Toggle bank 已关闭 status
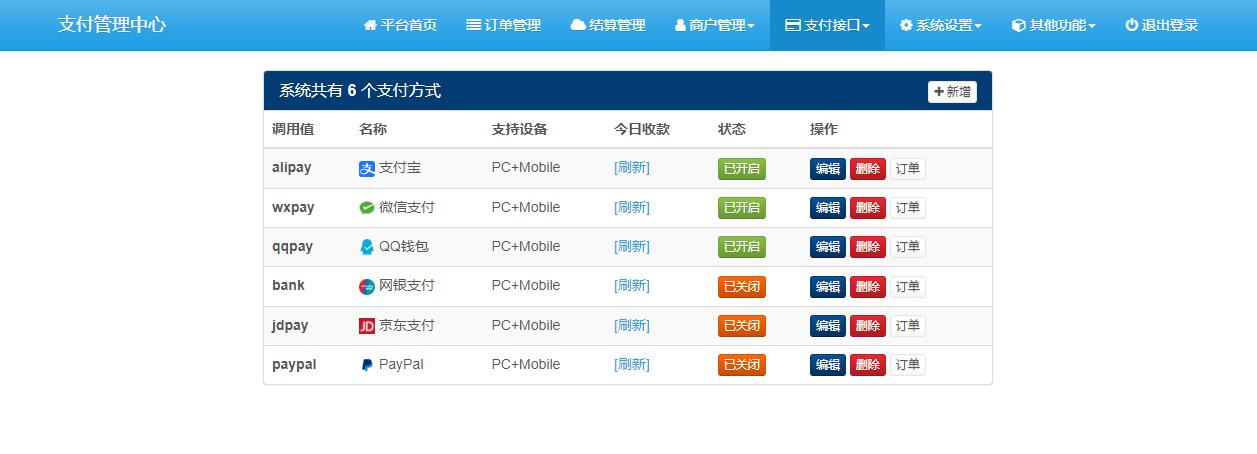Screen dimensions: 1257x454 pos(742,287)
